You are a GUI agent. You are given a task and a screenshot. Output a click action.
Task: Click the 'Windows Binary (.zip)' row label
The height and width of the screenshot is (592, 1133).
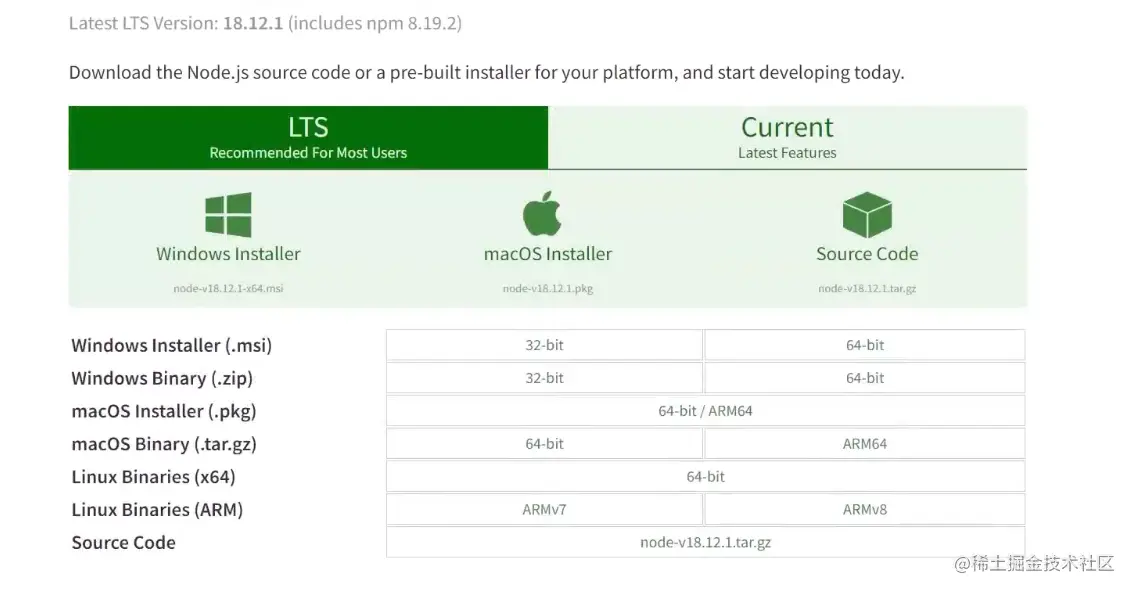[162, 378]
